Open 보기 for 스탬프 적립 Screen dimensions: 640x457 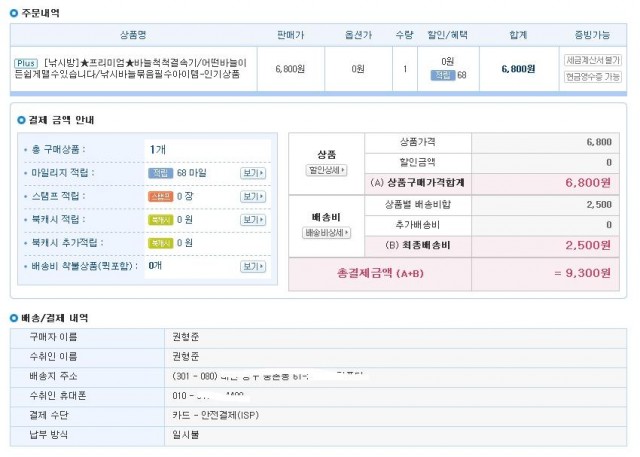(x=253, y=197)
